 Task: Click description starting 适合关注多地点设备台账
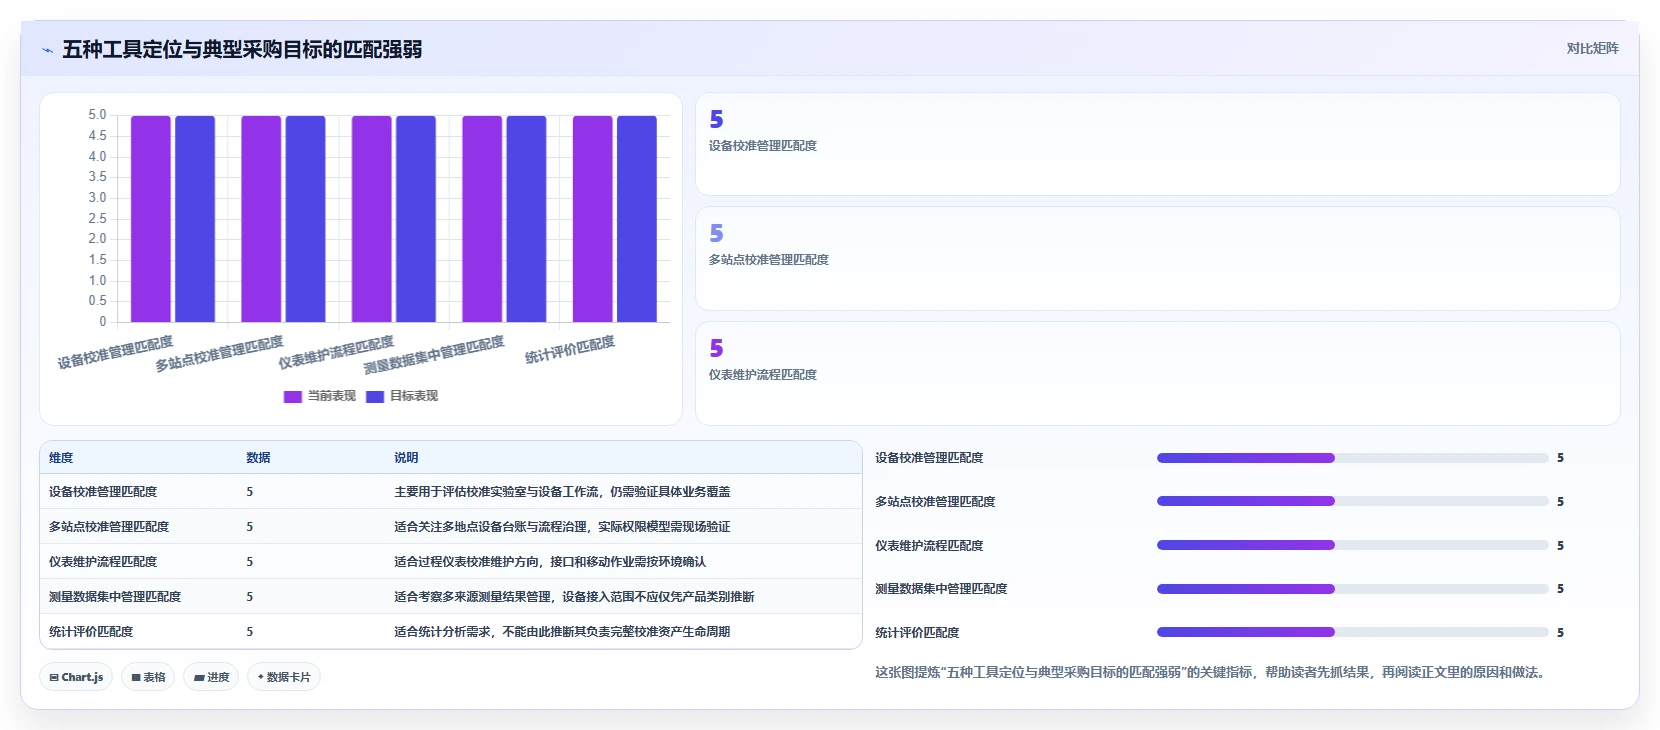pos(562,527)
